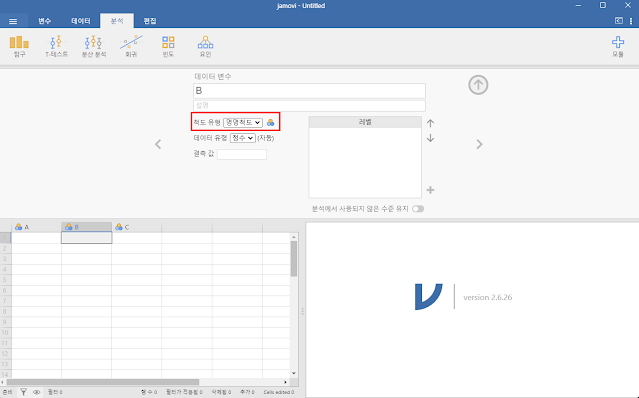The image size is (639, 398).
Task: Open the T-테스트 analysis menu
Action: point(56,46)
